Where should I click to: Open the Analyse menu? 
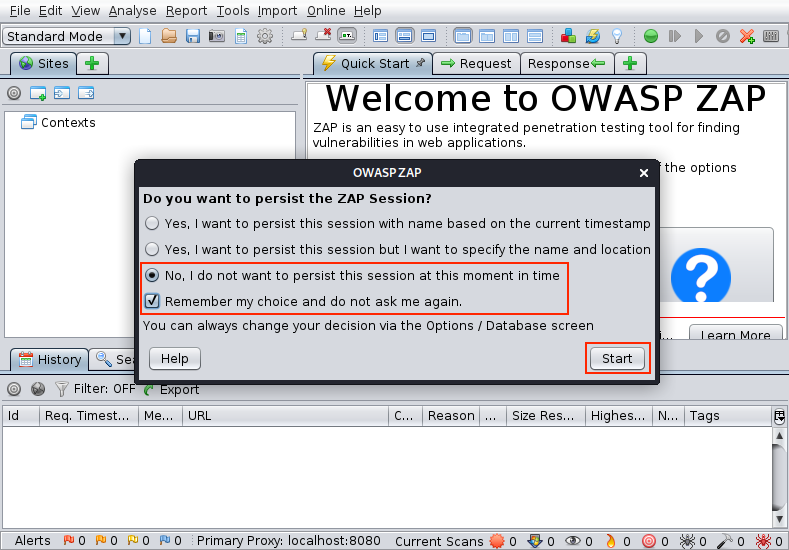132,11
